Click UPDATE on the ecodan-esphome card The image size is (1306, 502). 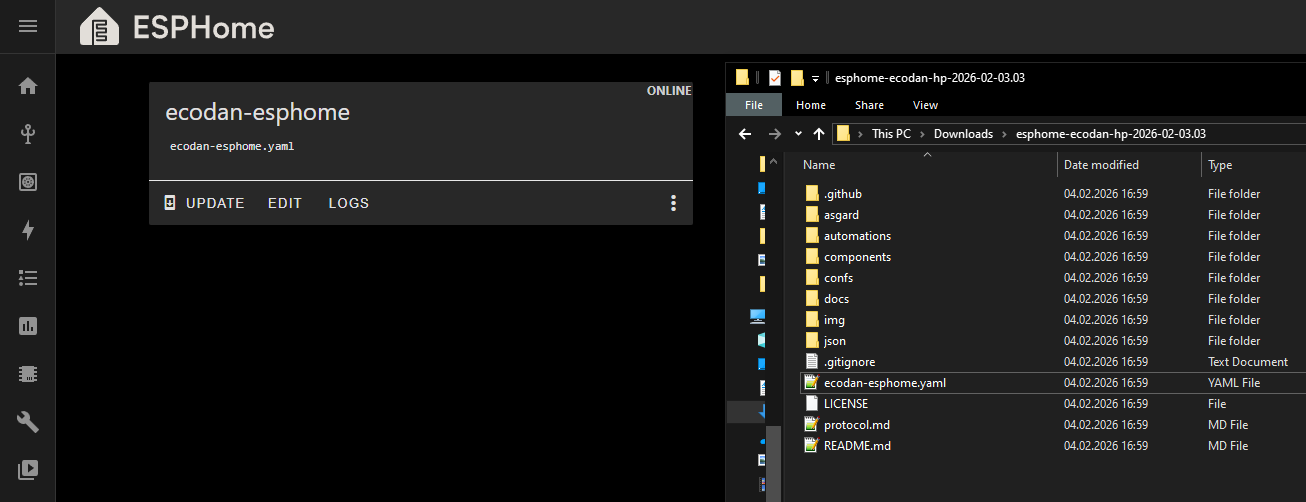204,203
